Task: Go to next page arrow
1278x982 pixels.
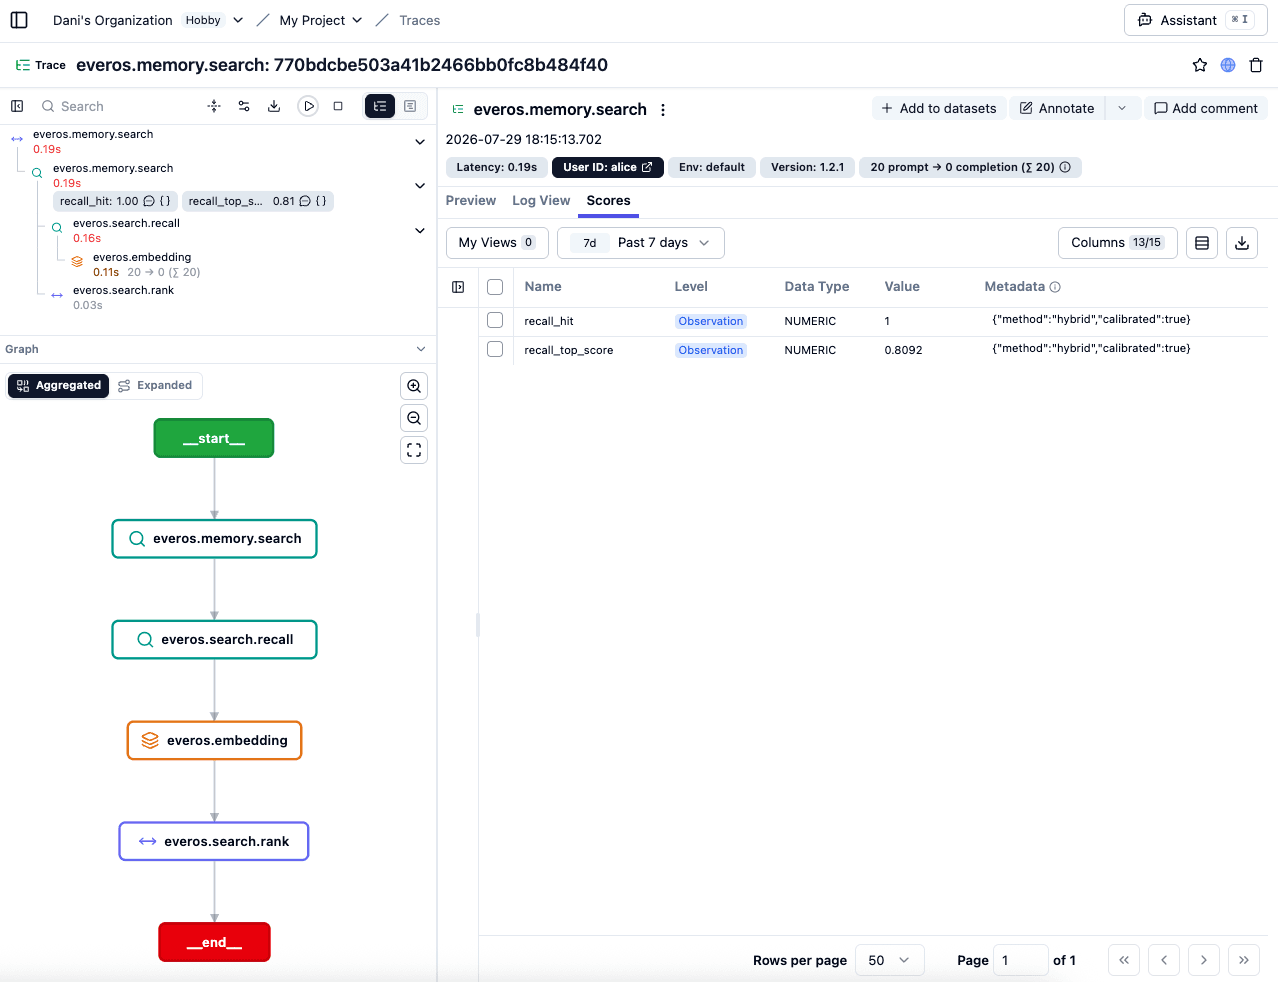Action: (1204, 960)
